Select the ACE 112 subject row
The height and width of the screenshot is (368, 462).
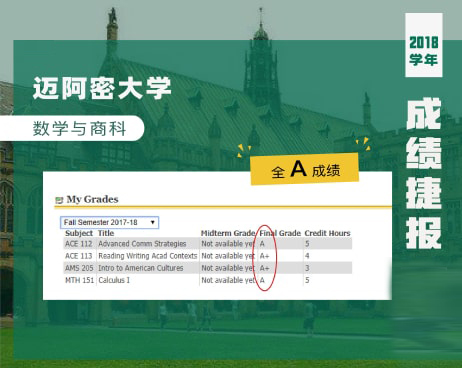pyautogui.click(x=208, y=244)
